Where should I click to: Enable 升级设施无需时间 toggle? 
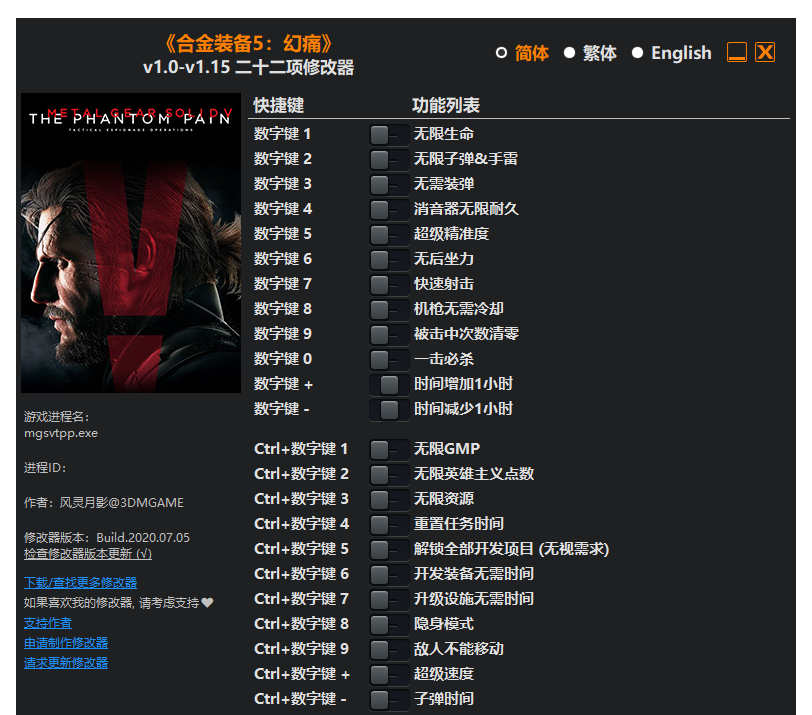coord(389,600)
